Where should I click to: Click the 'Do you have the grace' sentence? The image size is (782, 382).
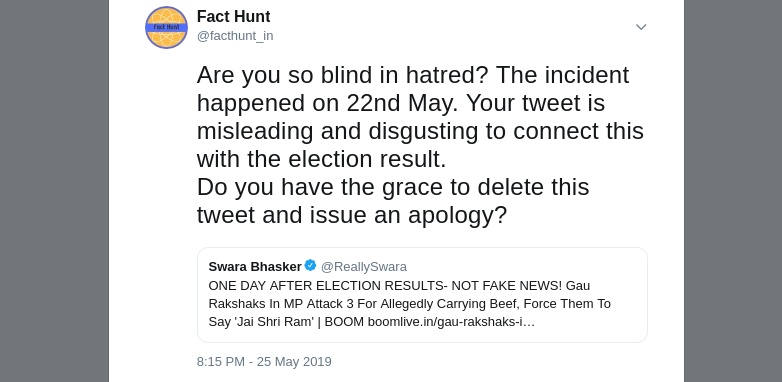click(393, 187)
